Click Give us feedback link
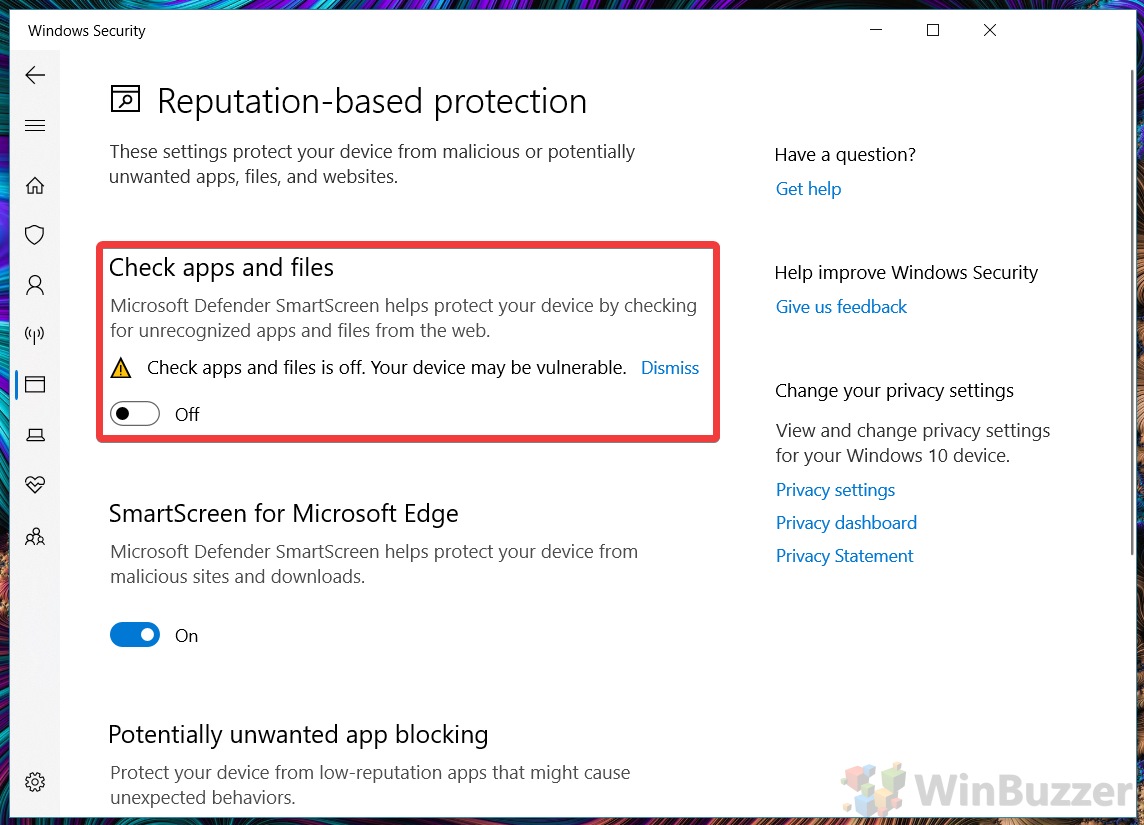Screen dimensions: 1144x825 [x=841, y=307]
